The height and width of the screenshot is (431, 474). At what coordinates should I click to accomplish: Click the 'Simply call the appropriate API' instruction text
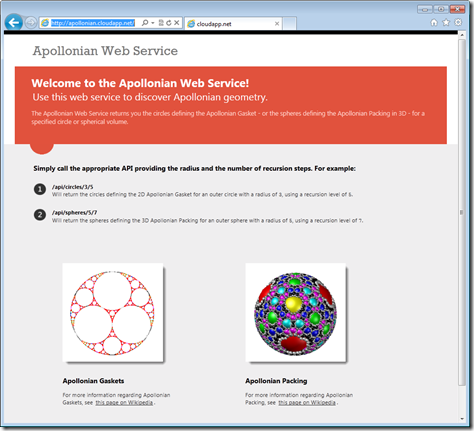tap(194, 168)
